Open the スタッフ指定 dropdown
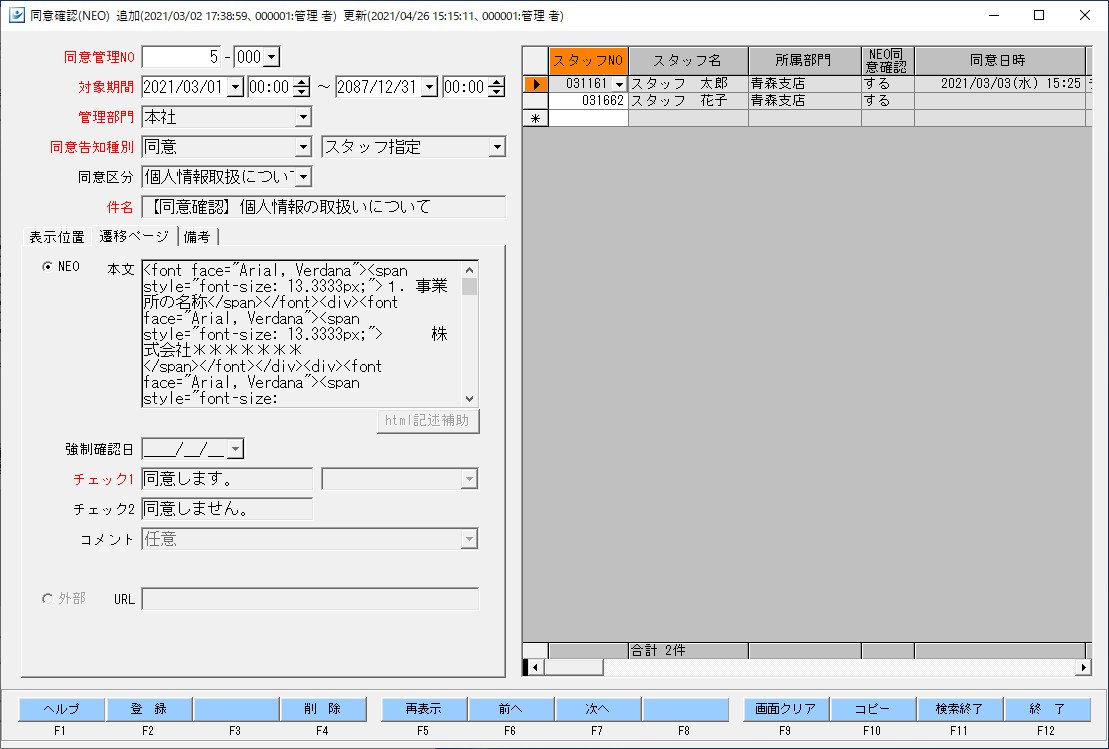 (497, 148)
